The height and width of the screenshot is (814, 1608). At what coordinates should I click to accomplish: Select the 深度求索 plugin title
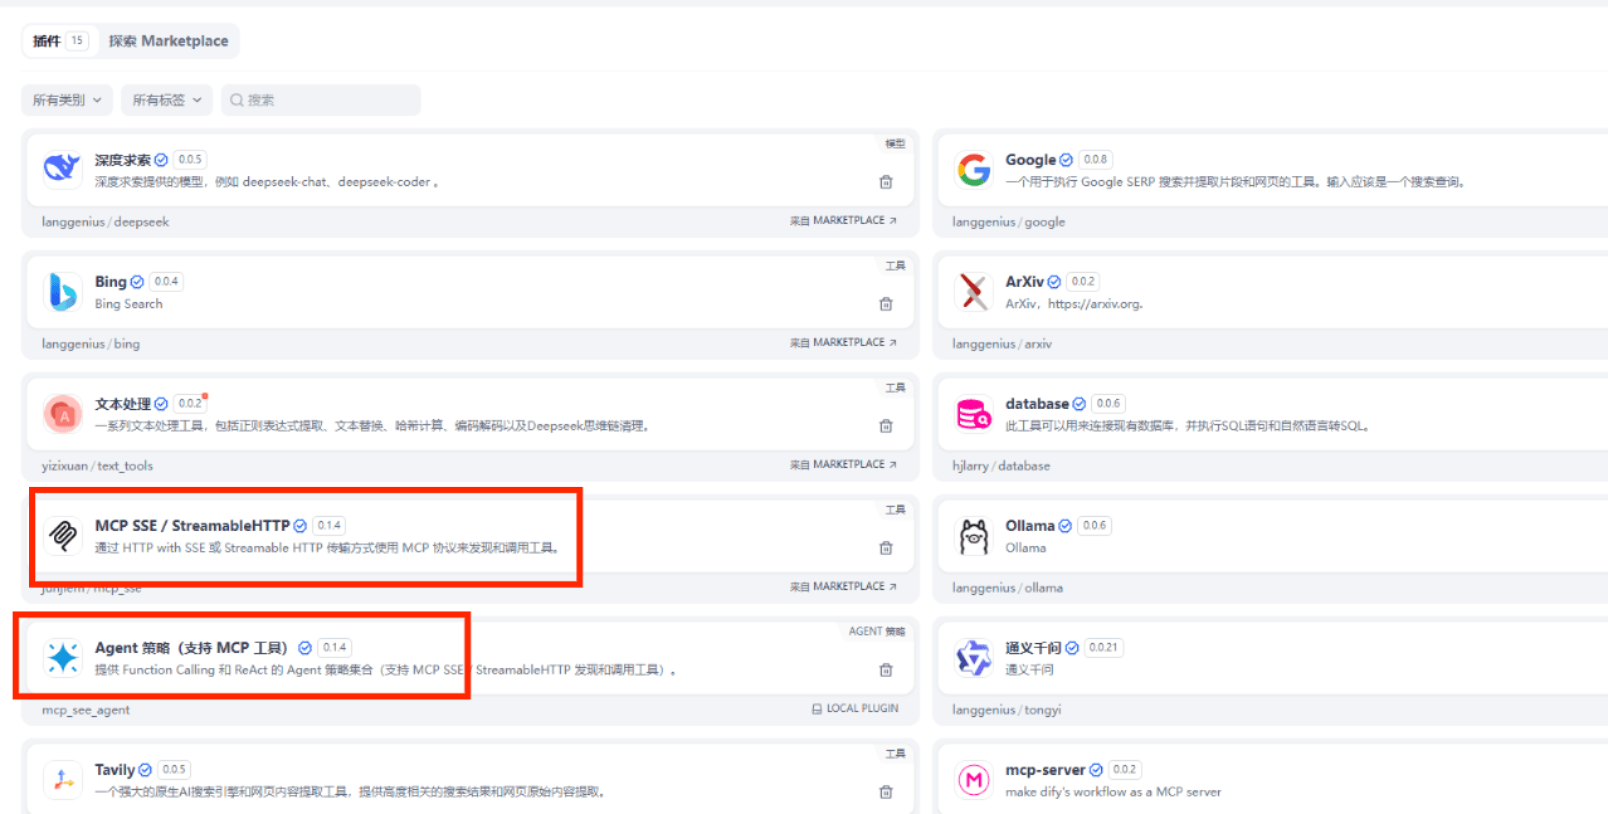point(122,160)
